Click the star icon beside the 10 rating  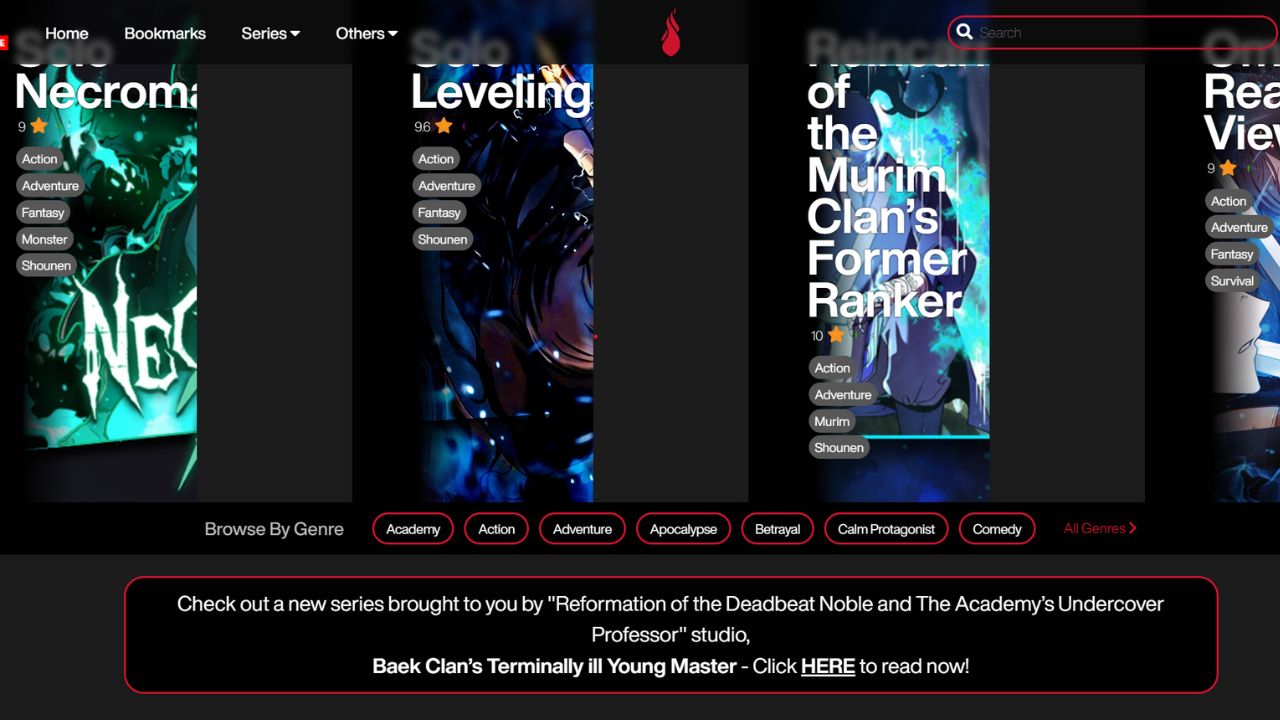pyautogui.click(x=836, y=335)
